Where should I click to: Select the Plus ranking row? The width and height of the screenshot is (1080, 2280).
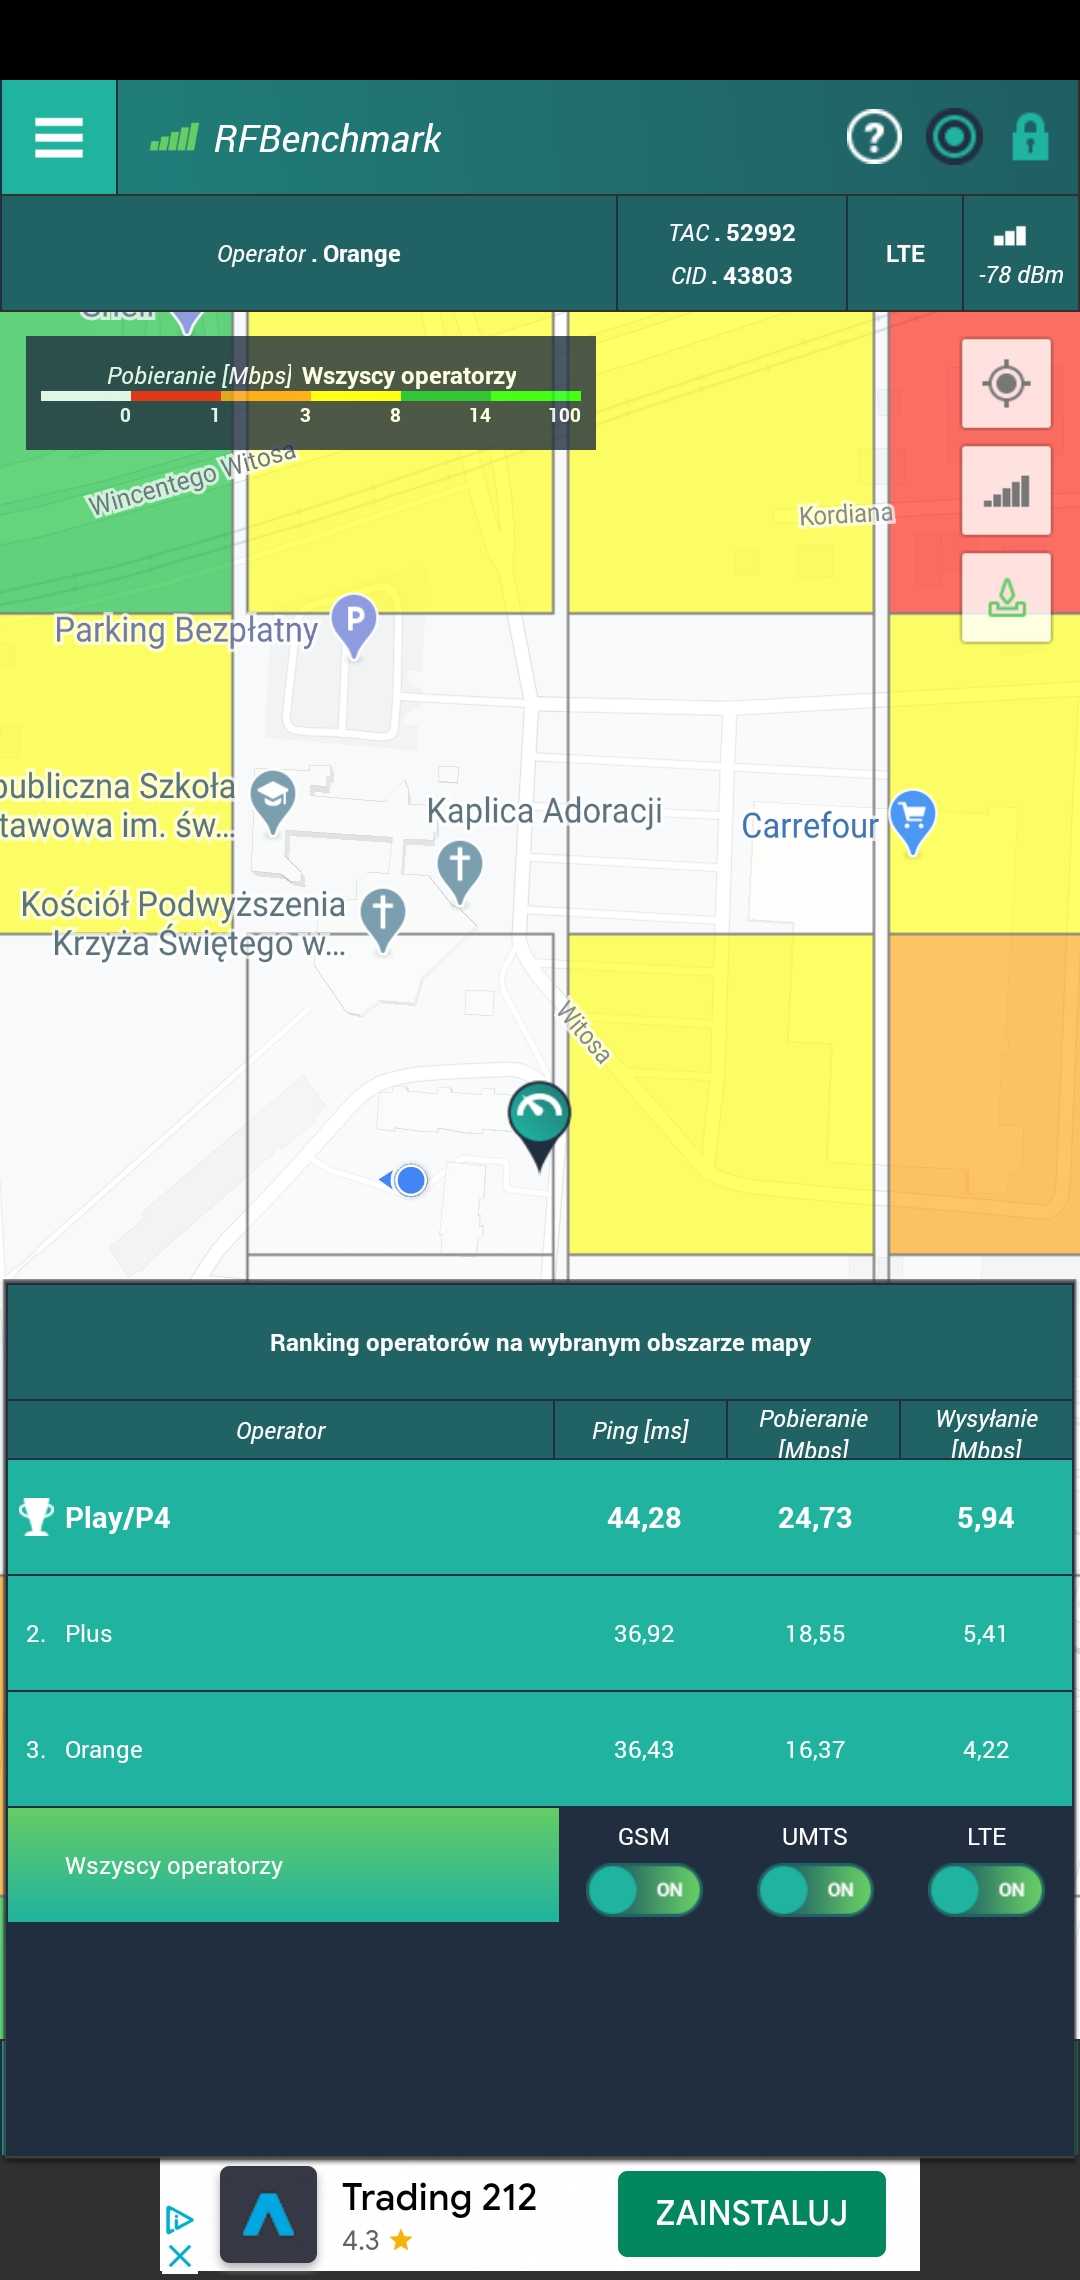[540, 1634]
